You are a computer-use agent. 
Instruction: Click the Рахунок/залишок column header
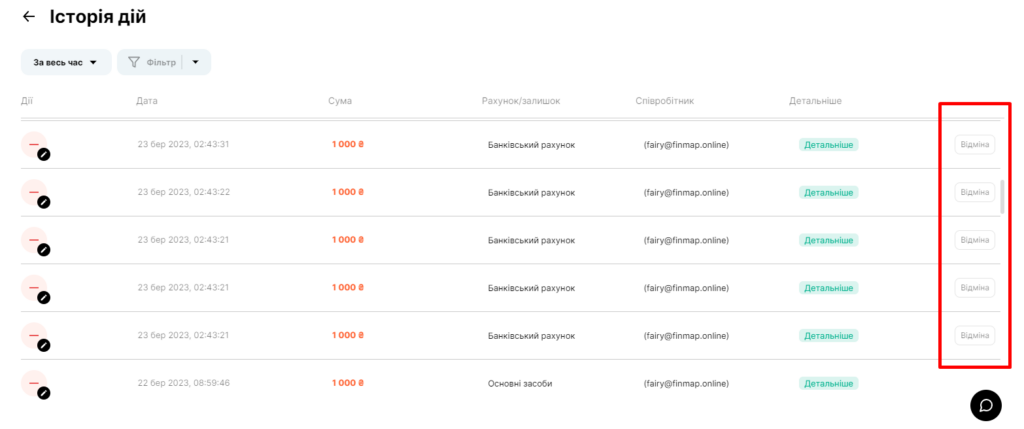click(x=520, y=101)
